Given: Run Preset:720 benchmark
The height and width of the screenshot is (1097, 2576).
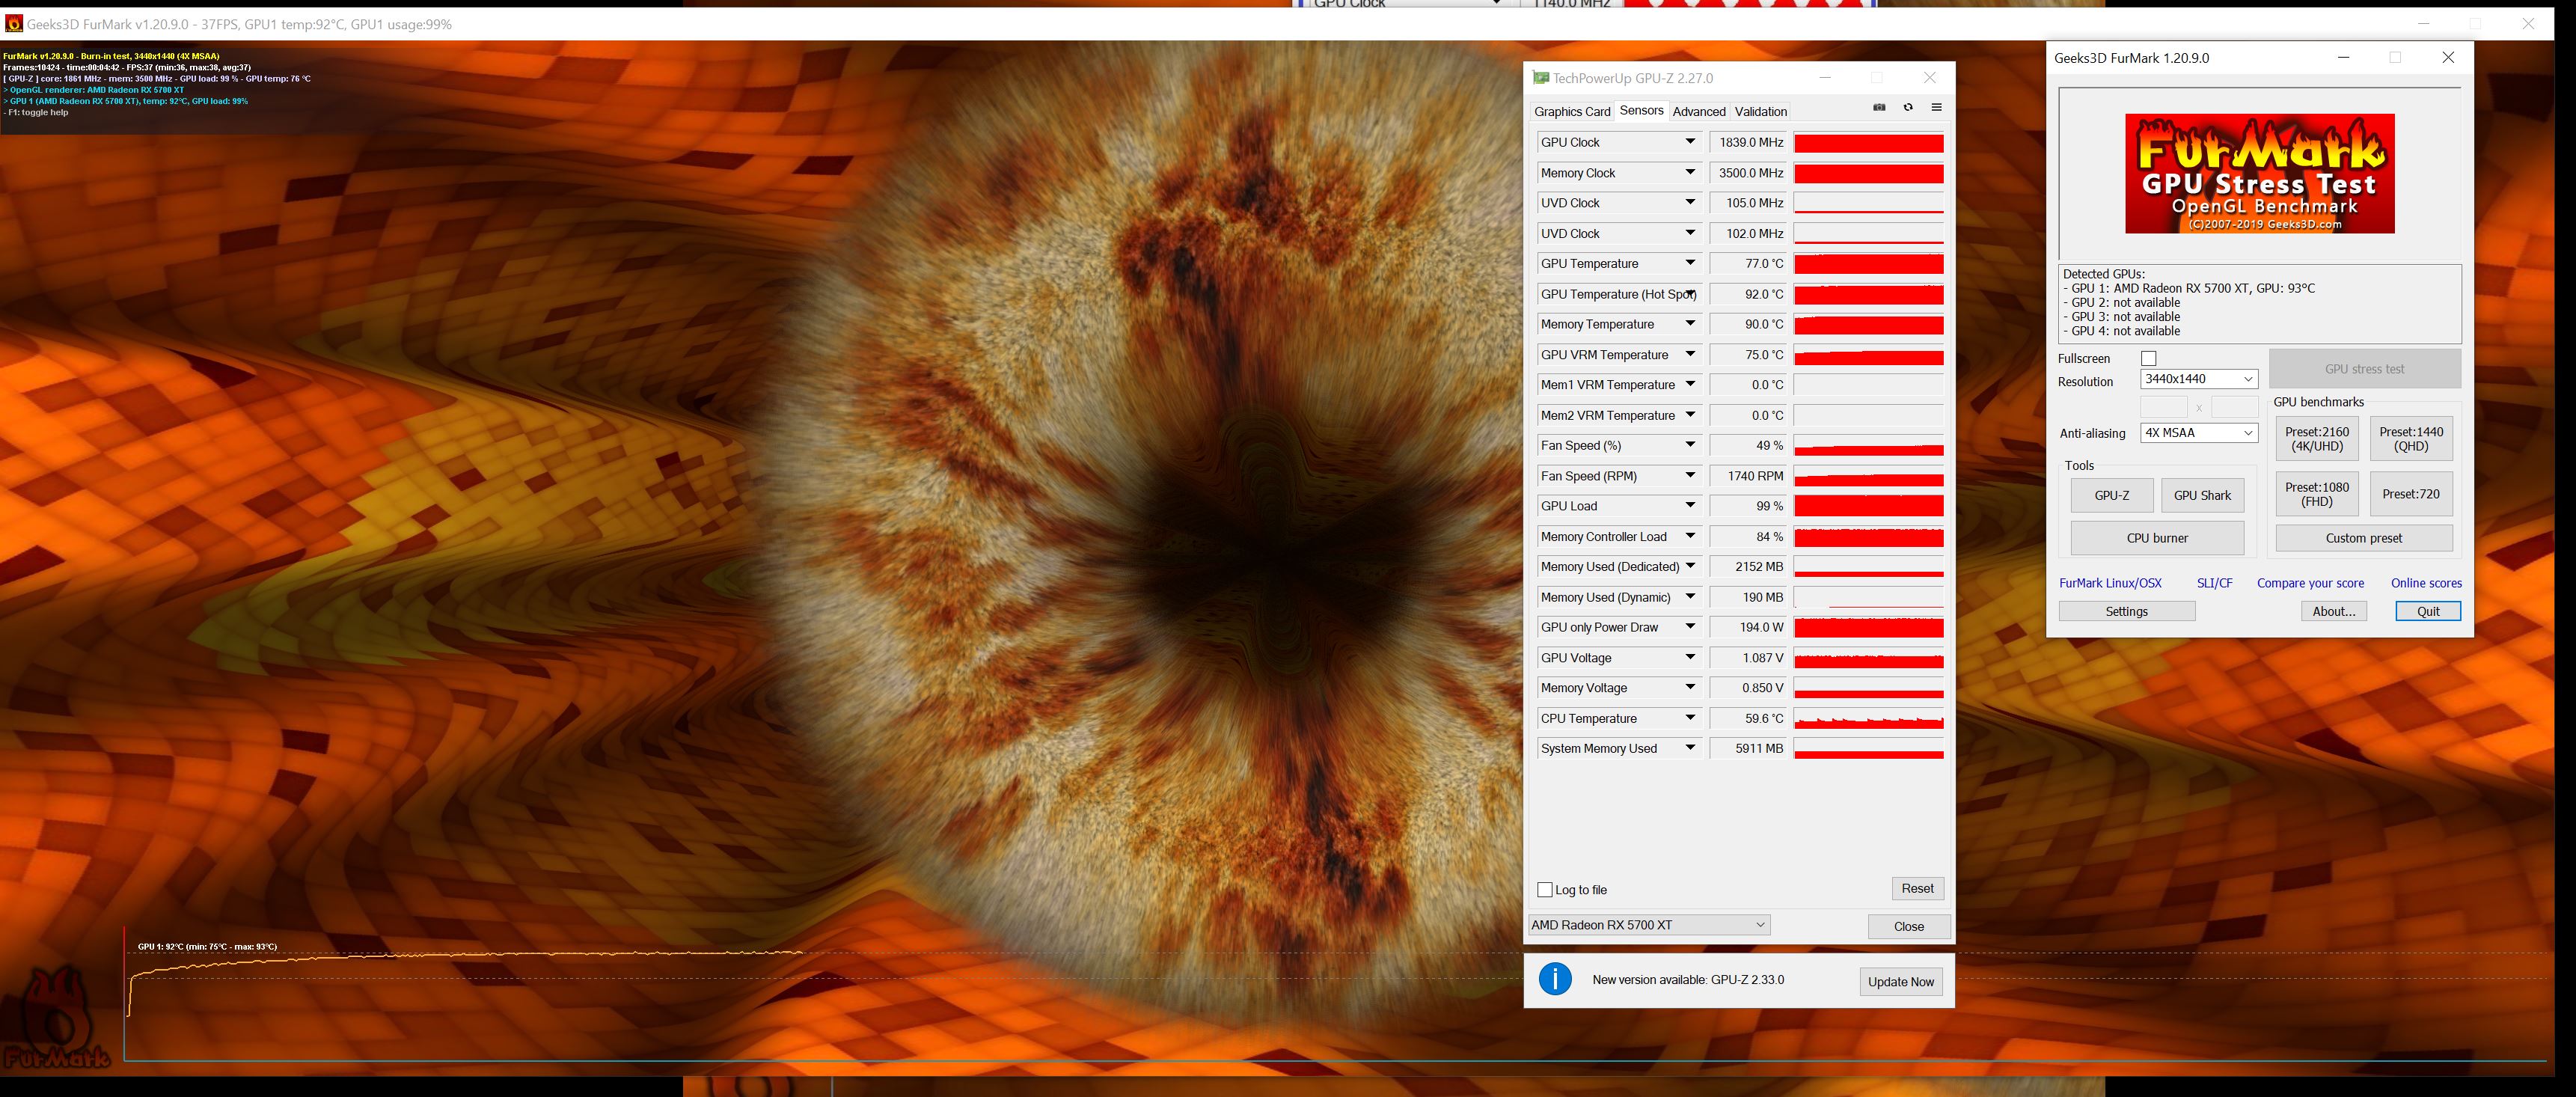Looking at the screenshot, I should pyautogui.click(x=2411, y=494).
